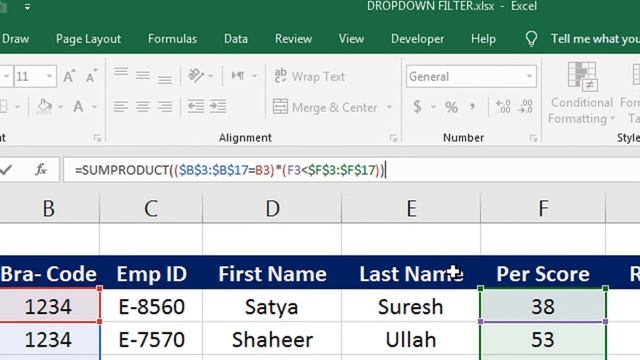
Task: Increase decimal places
Action: tap(503, 107)
